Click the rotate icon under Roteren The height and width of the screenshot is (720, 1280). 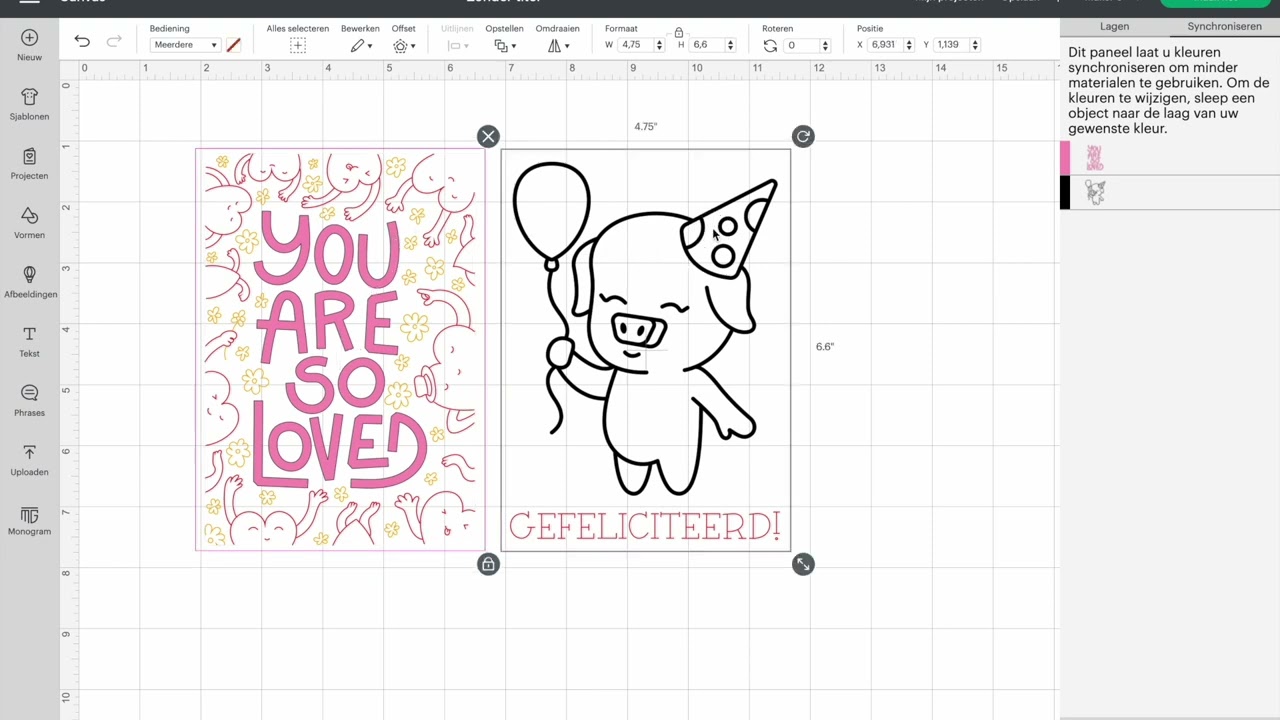770,45
